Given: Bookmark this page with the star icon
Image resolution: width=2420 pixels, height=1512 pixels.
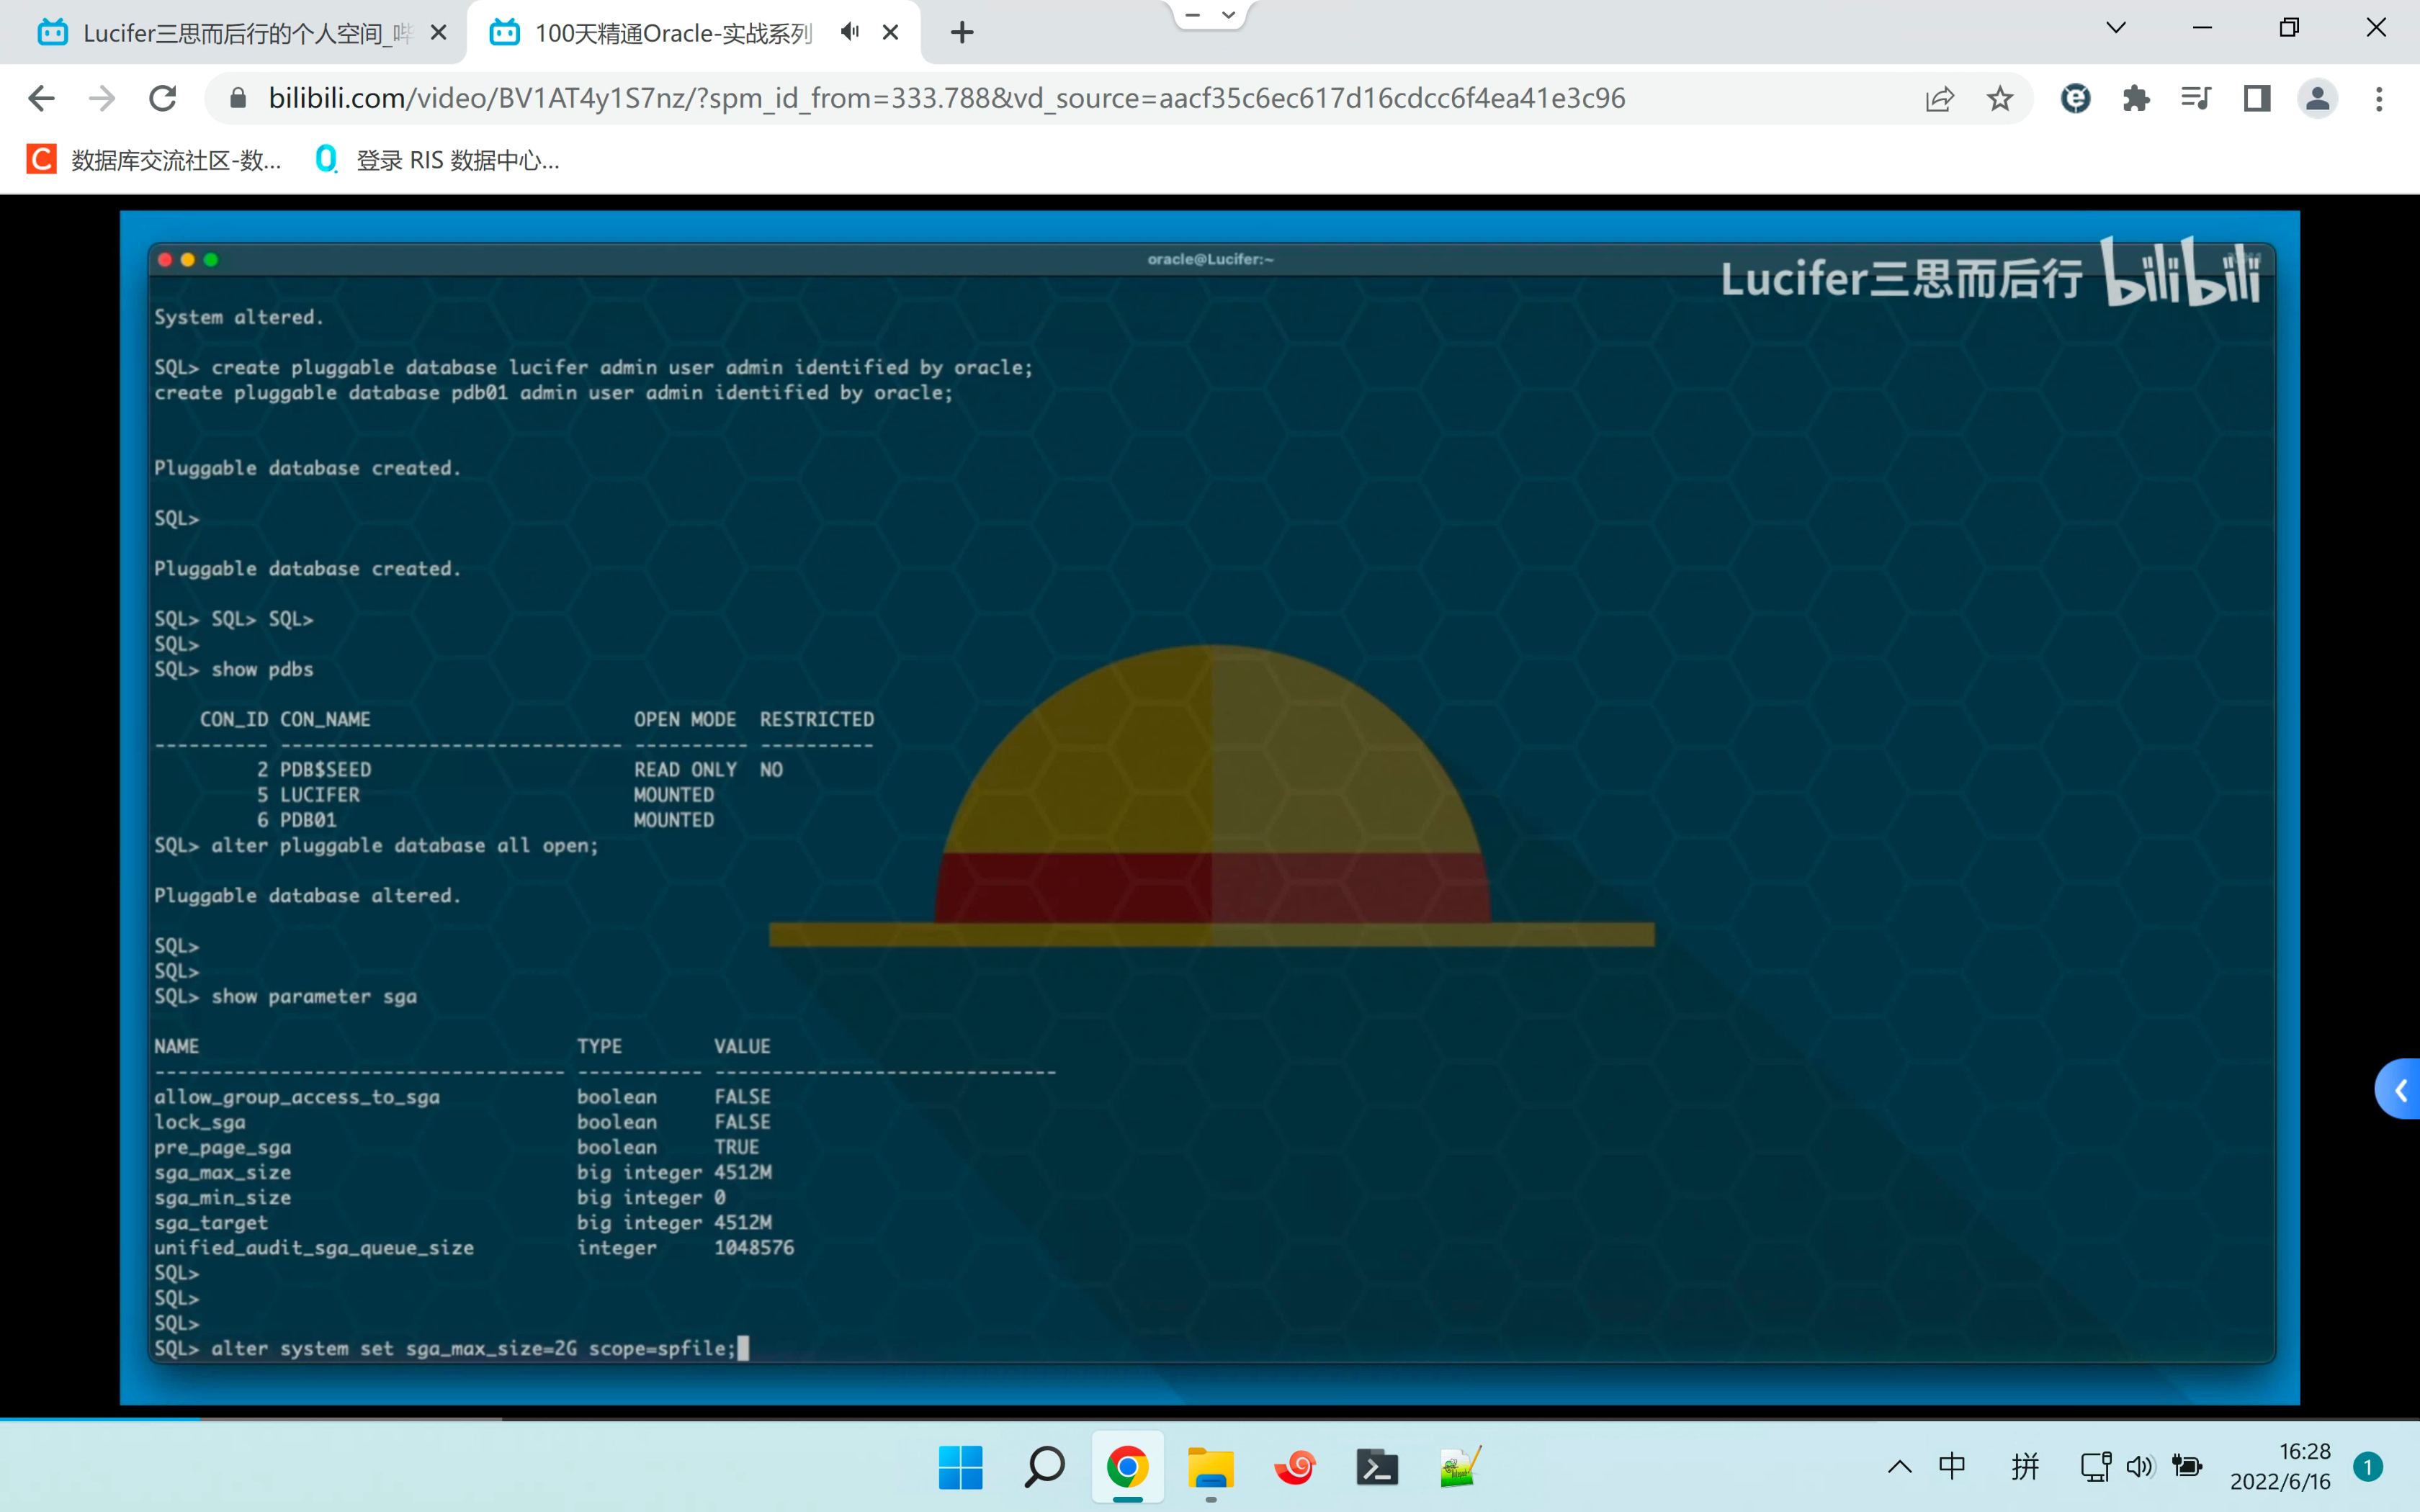Looking at the screenshot, I should coord(2000,98).
